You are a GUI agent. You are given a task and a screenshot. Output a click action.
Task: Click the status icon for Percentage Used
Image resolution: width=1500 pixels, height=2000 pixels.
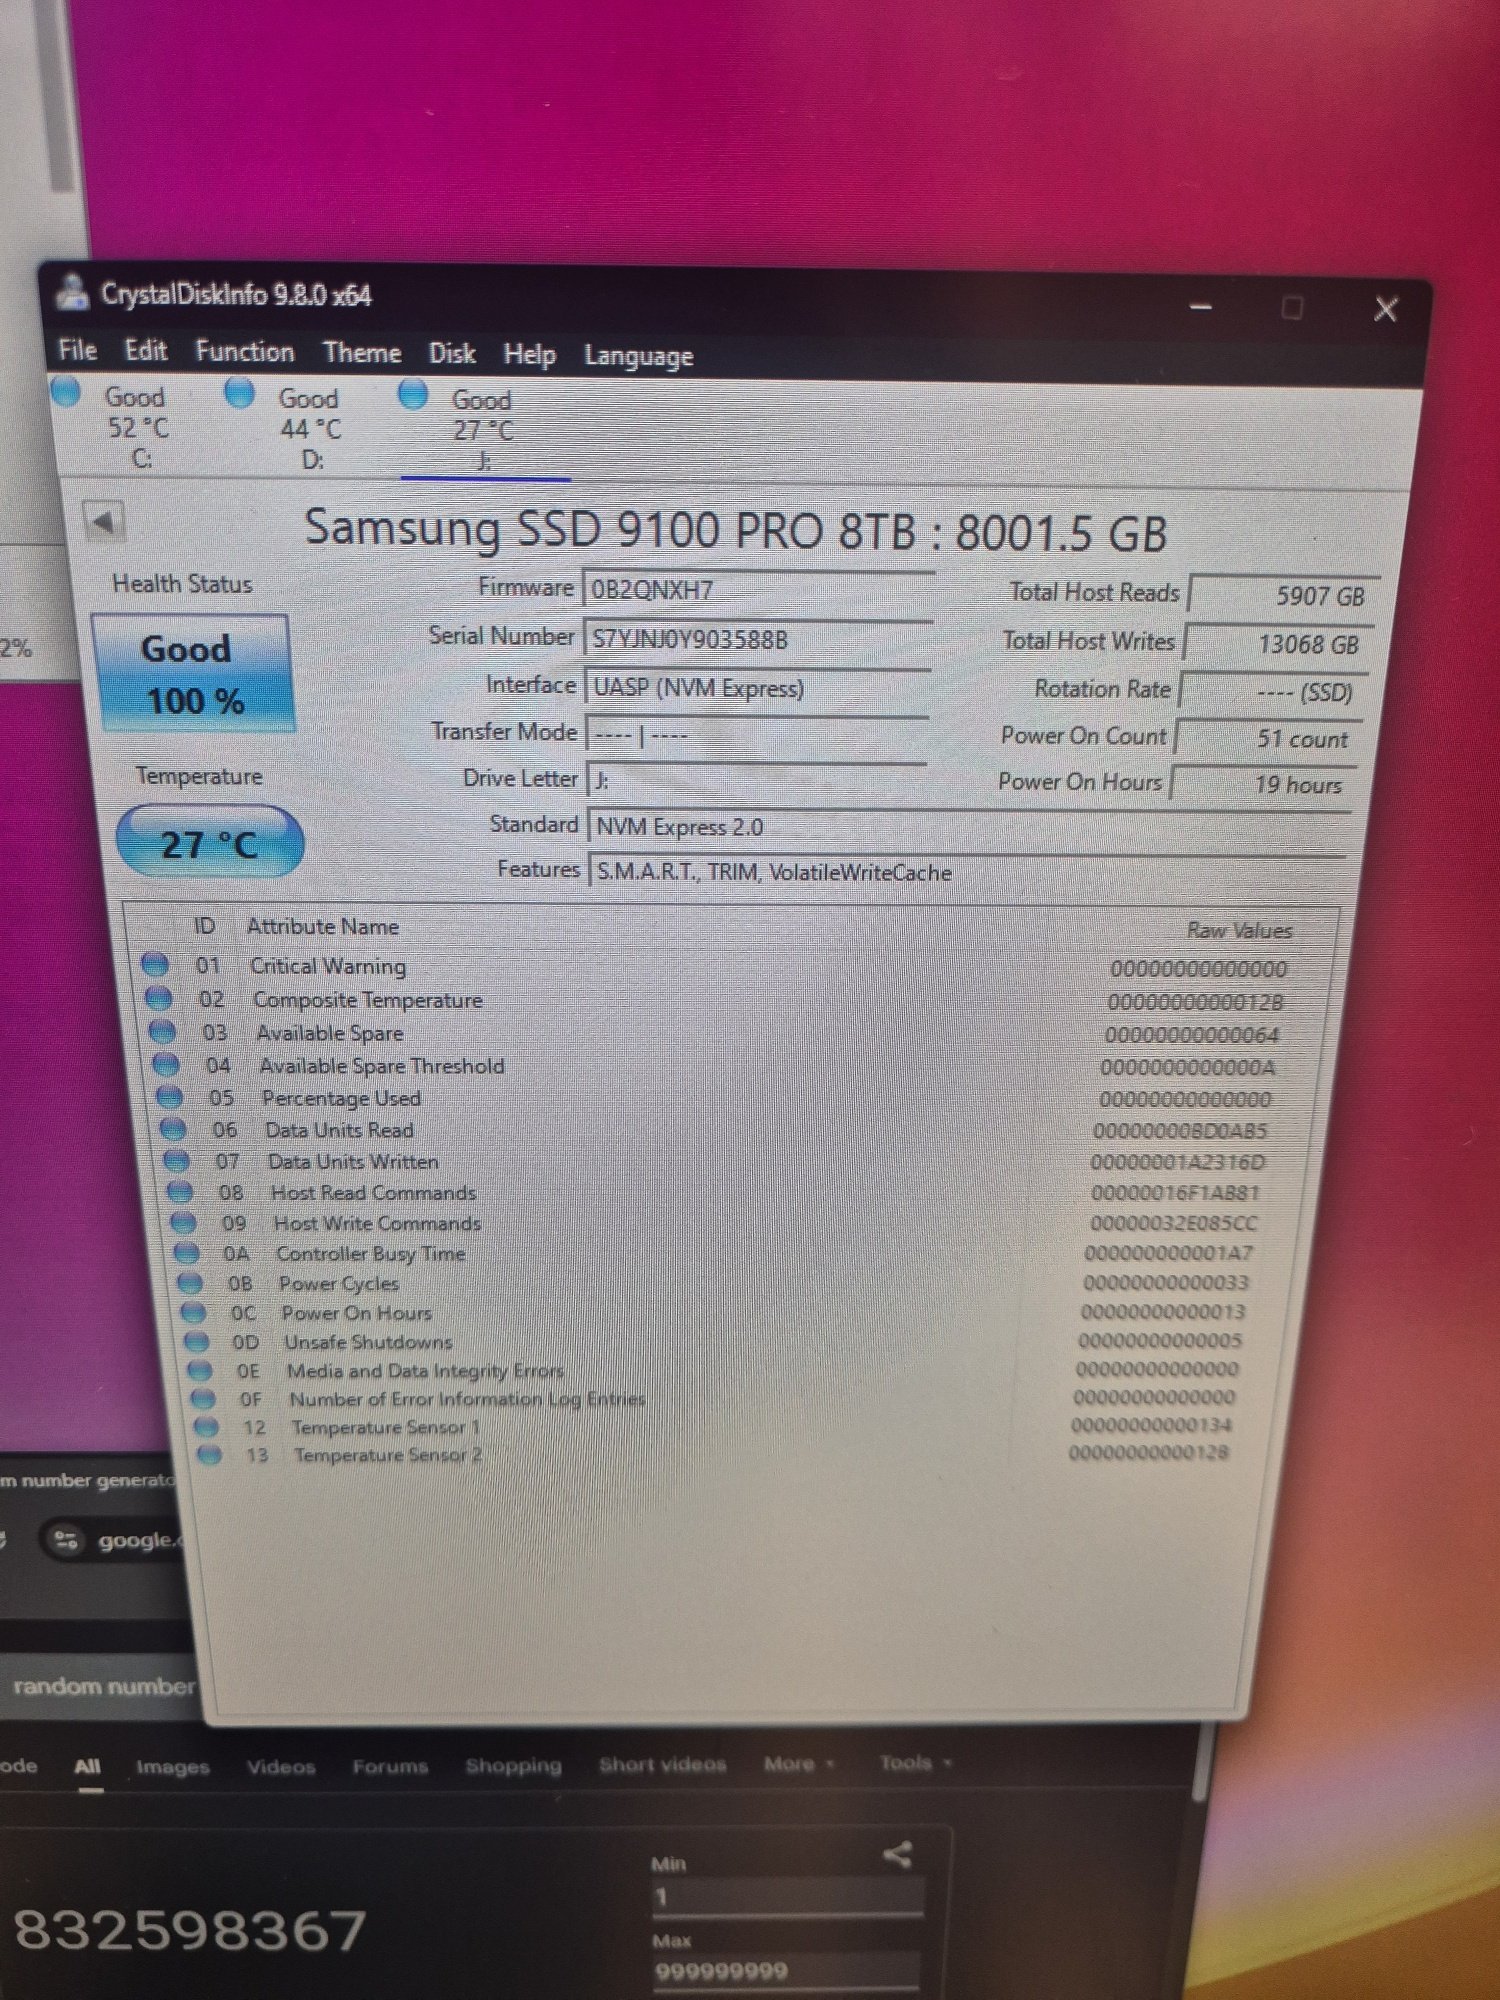pyautogui.click(x=169, y=1097)
